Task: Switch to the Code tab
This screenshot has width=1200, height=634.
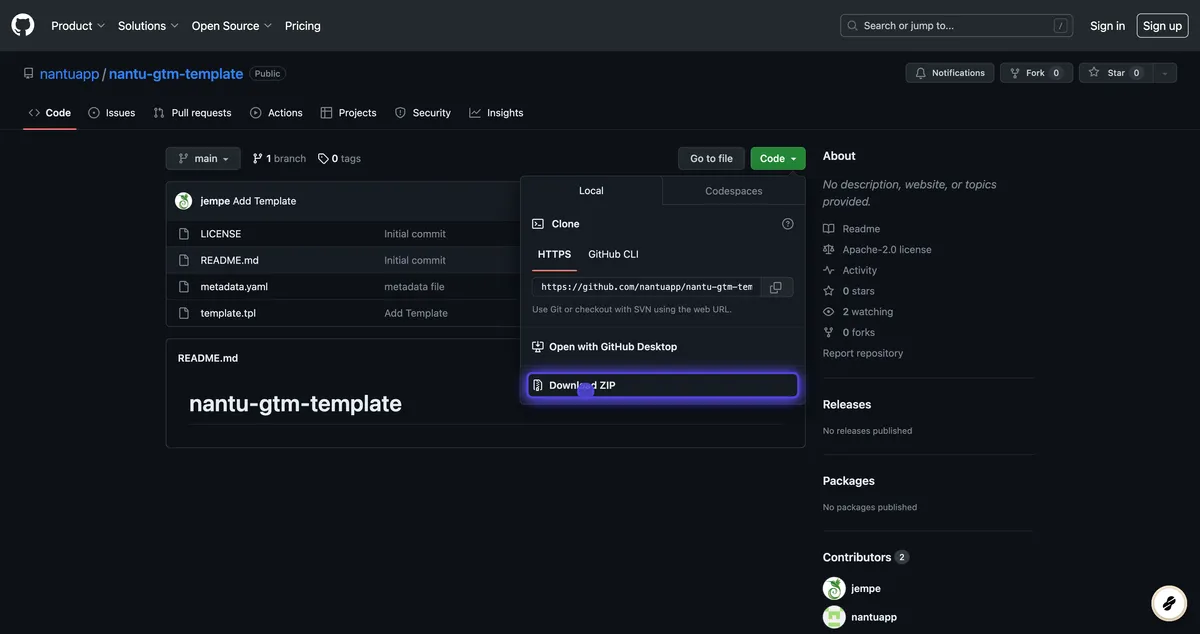Action: pyautogui.click(x=50, y=113)
